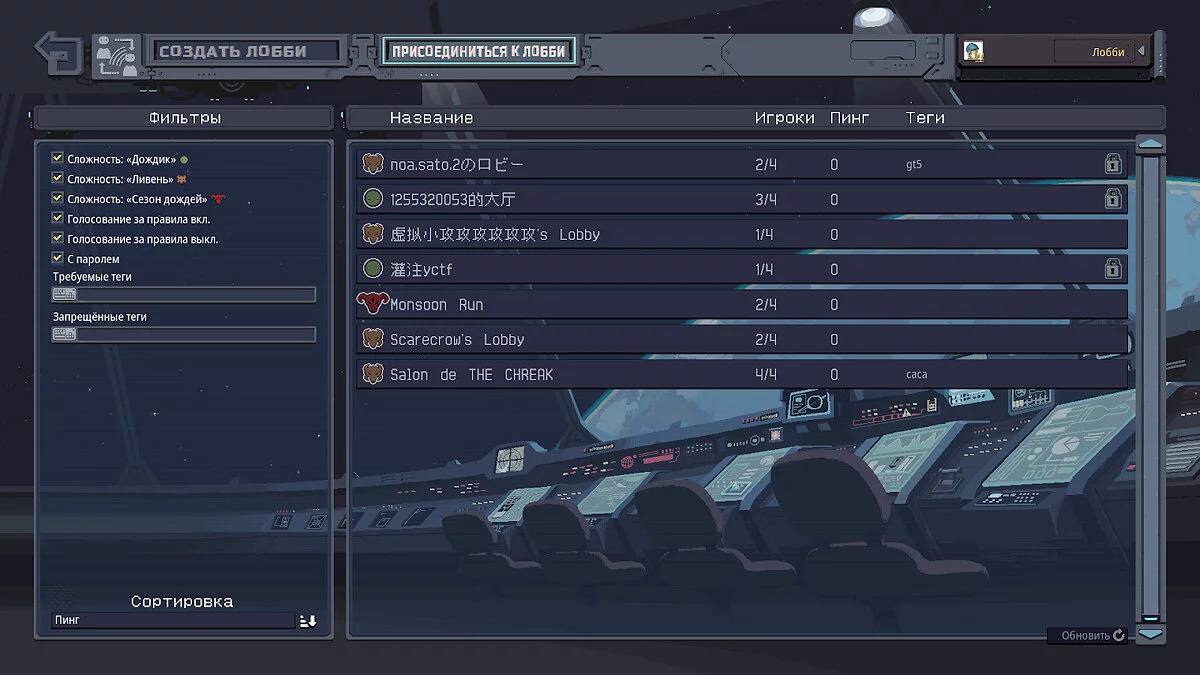Click the multiplayer lobby people icon
1200x675 pixels.
click(117, 56)
